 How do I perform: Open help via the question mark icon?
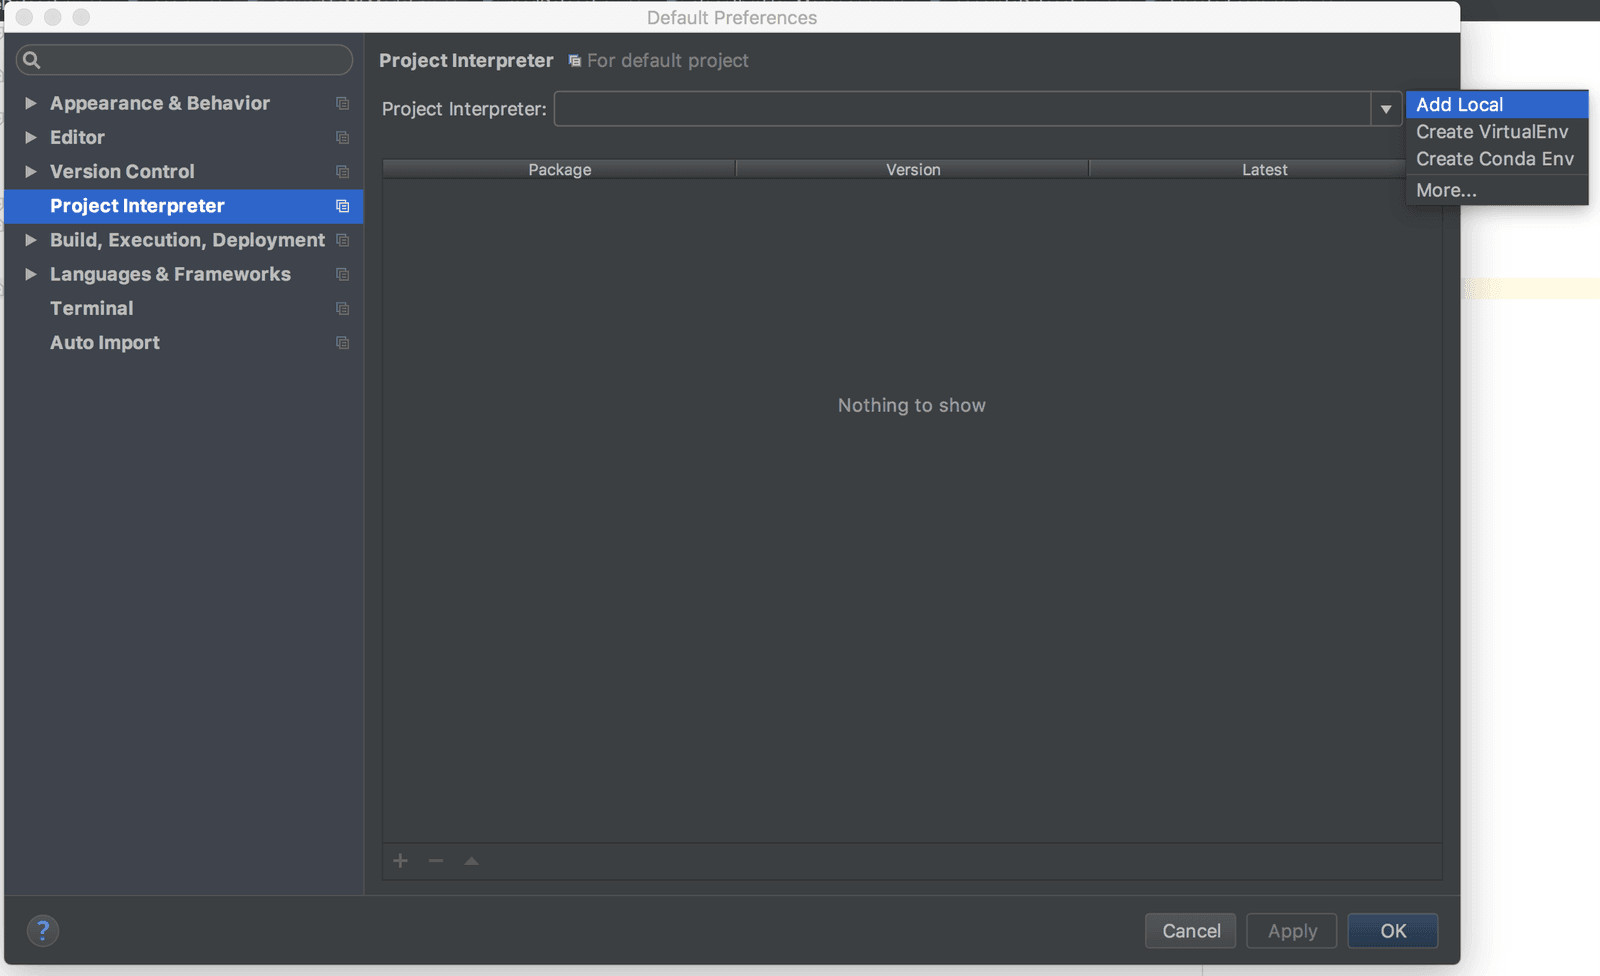(x=43, y=930)
